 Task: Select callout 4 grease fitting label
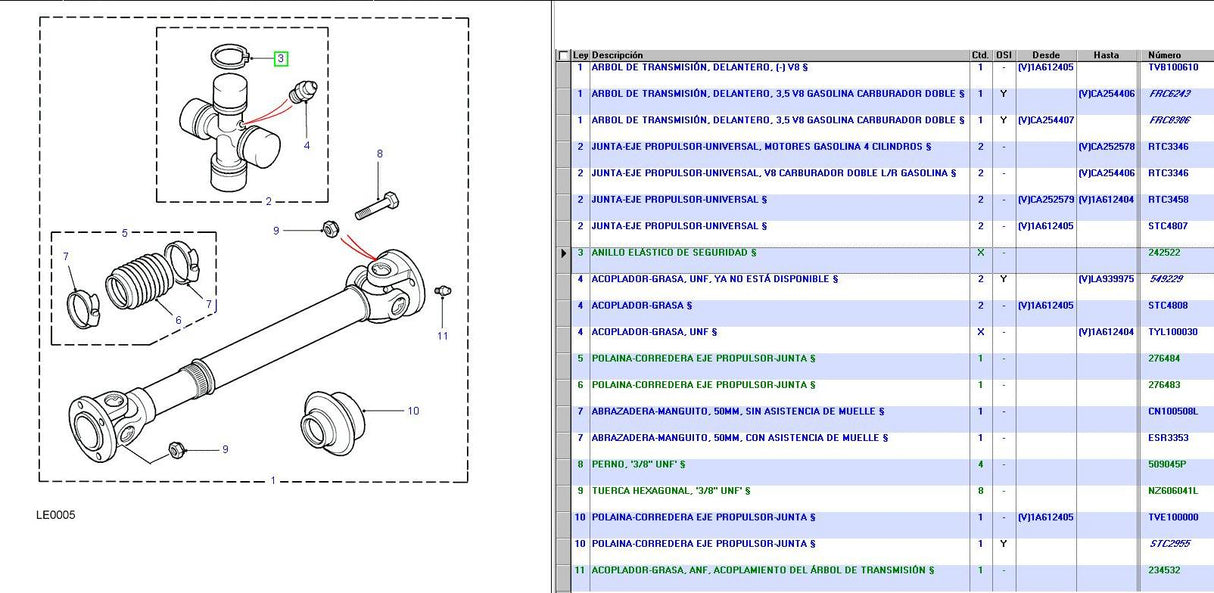(x=307, y=146)
